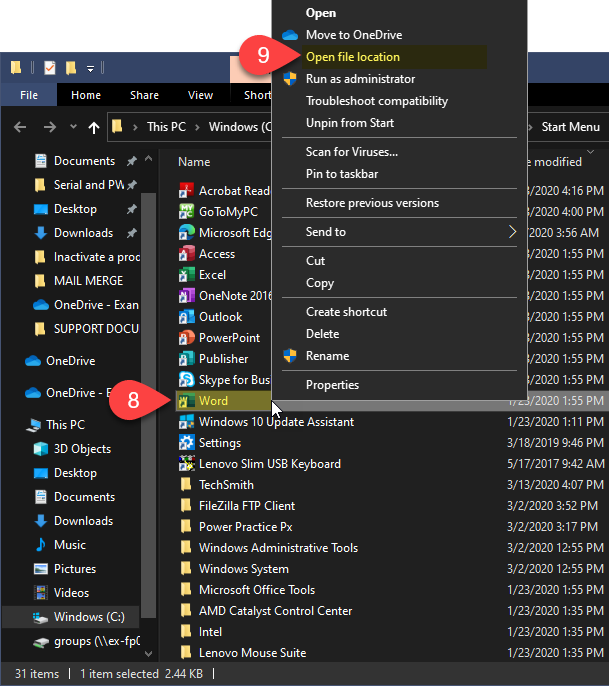609x686 pixels.
Task: Select This PC in the navigation pane
Action: point(65,425)
